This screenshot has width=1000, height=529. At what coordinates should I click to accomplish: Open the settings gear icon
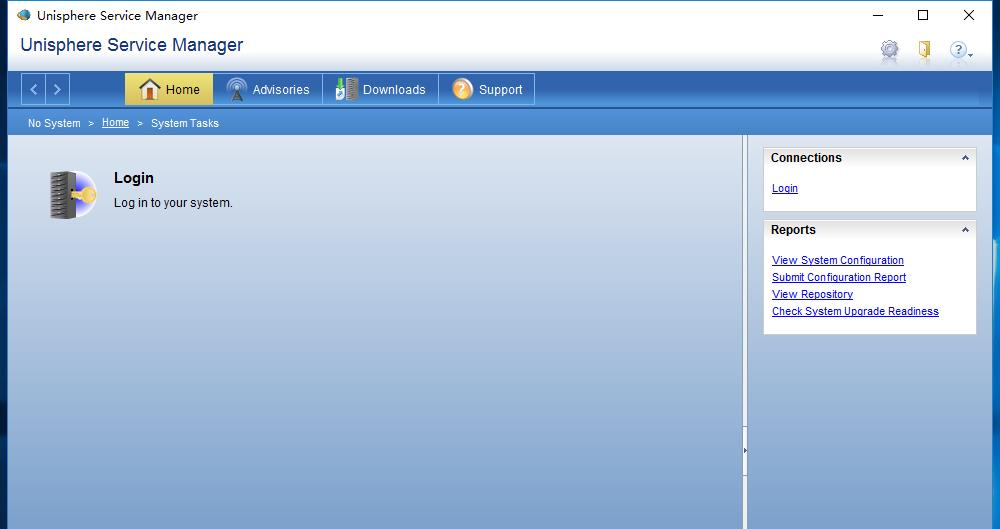pyautogui.click(x=889, y=49)
